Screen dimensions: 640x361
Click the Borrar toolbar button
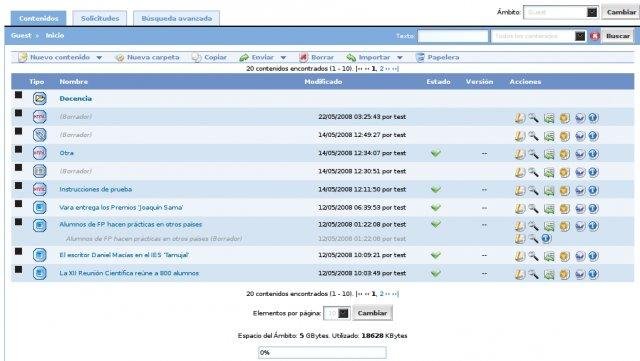click(316, 58)
